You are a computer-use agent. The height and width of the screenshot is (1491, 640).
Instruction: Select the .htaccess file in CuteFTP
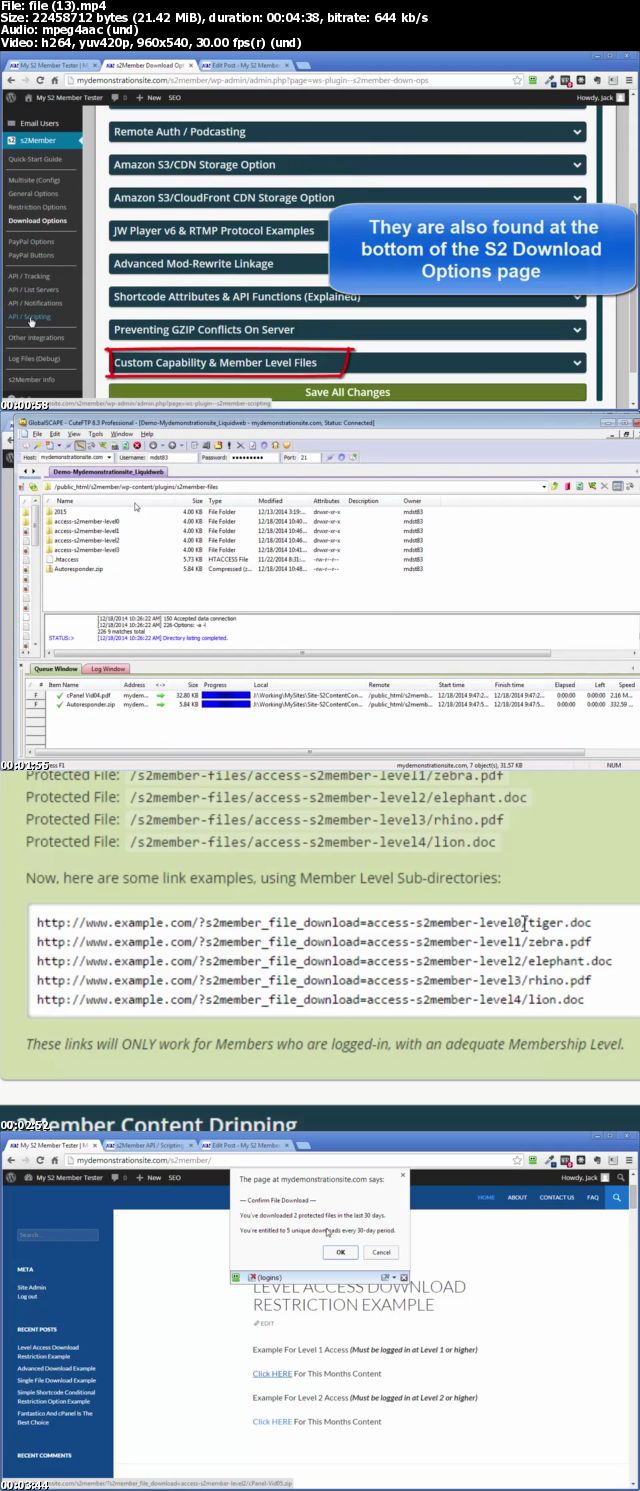tap(66, 559)
